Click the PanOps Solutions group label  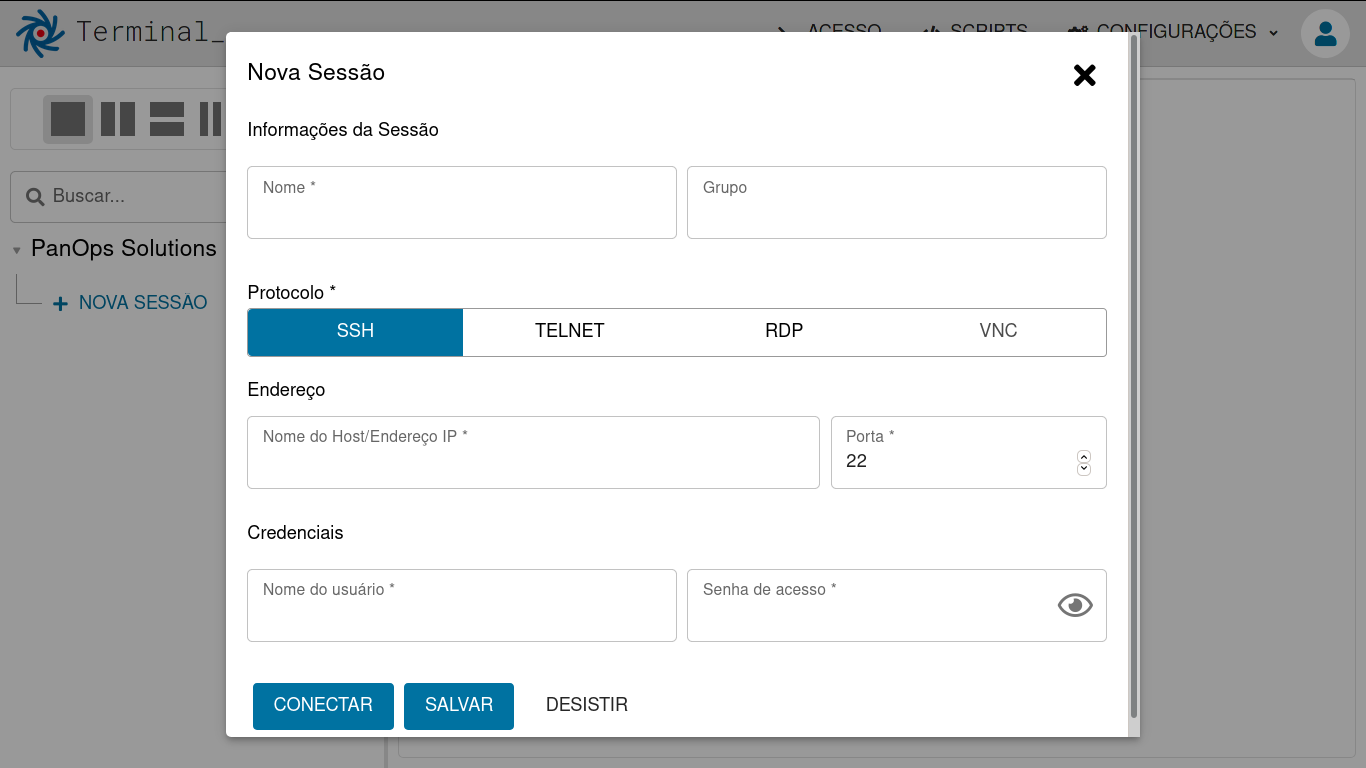pyautogui.click(x=124, y=249)
